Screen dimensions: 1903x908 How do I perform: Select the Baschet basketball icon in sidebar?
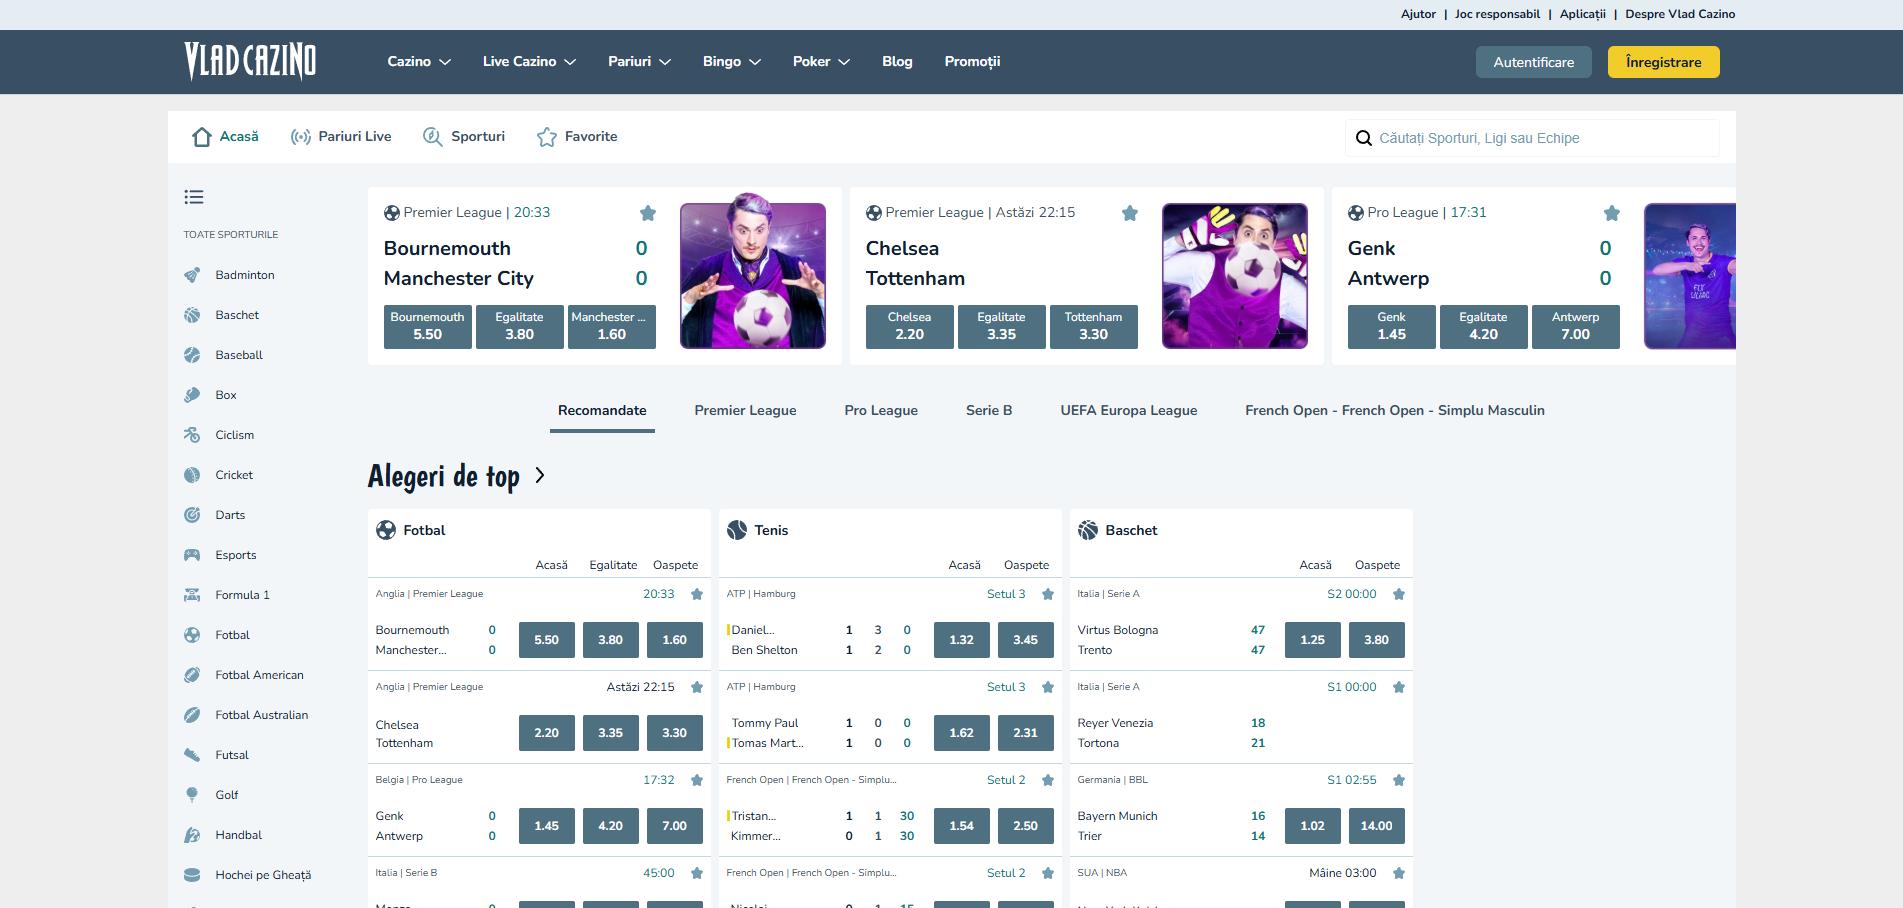pyautogui.click(x=192, y=315)
